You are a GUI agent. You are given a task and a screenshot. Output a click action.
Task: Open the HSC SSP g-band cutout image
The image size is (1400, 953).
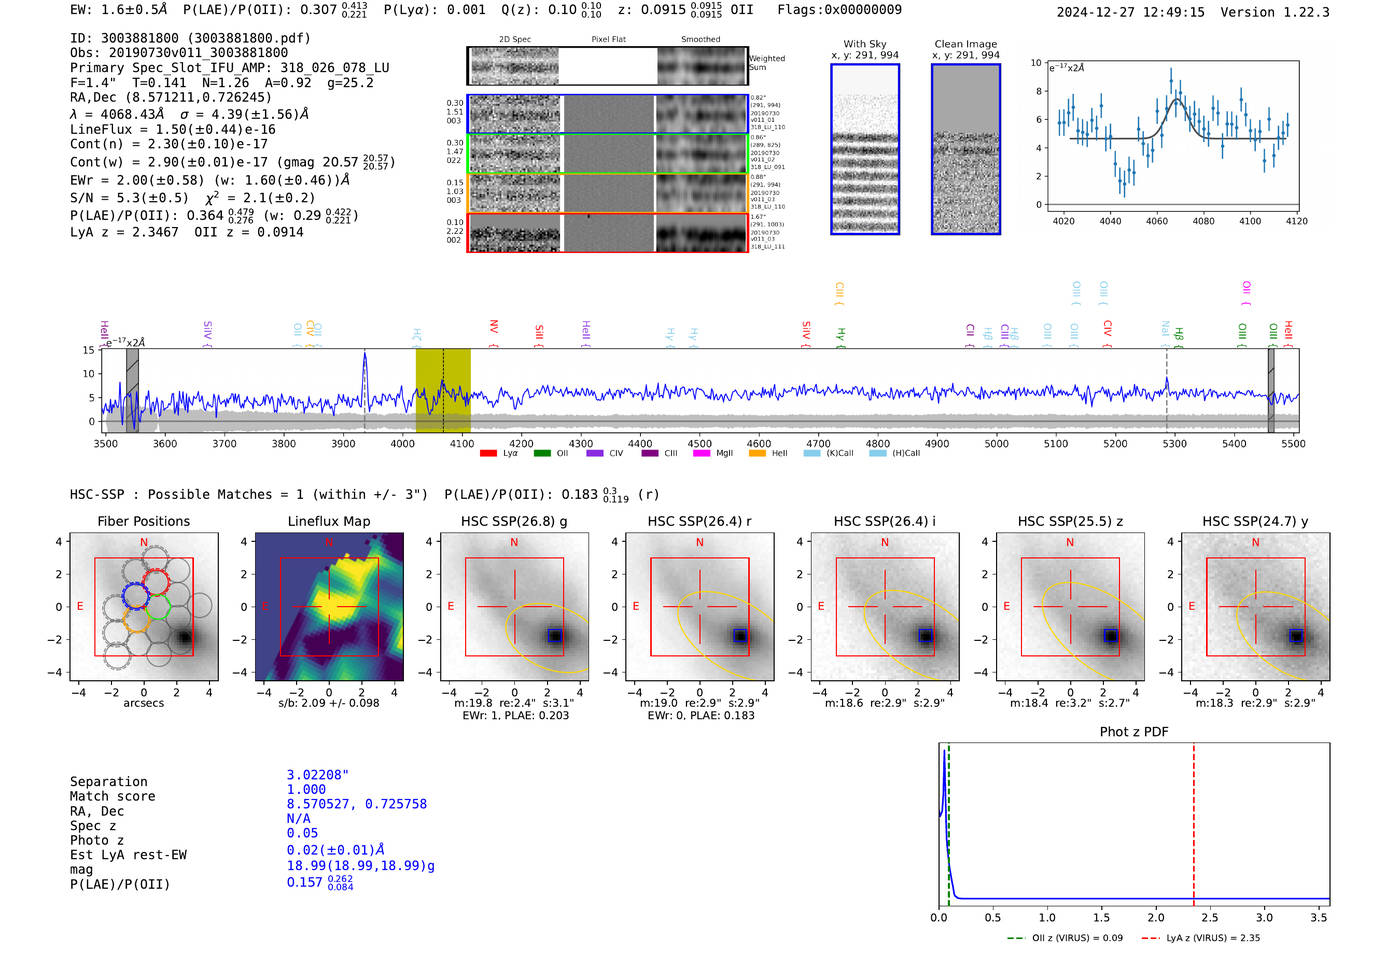(x=514, y=607)
